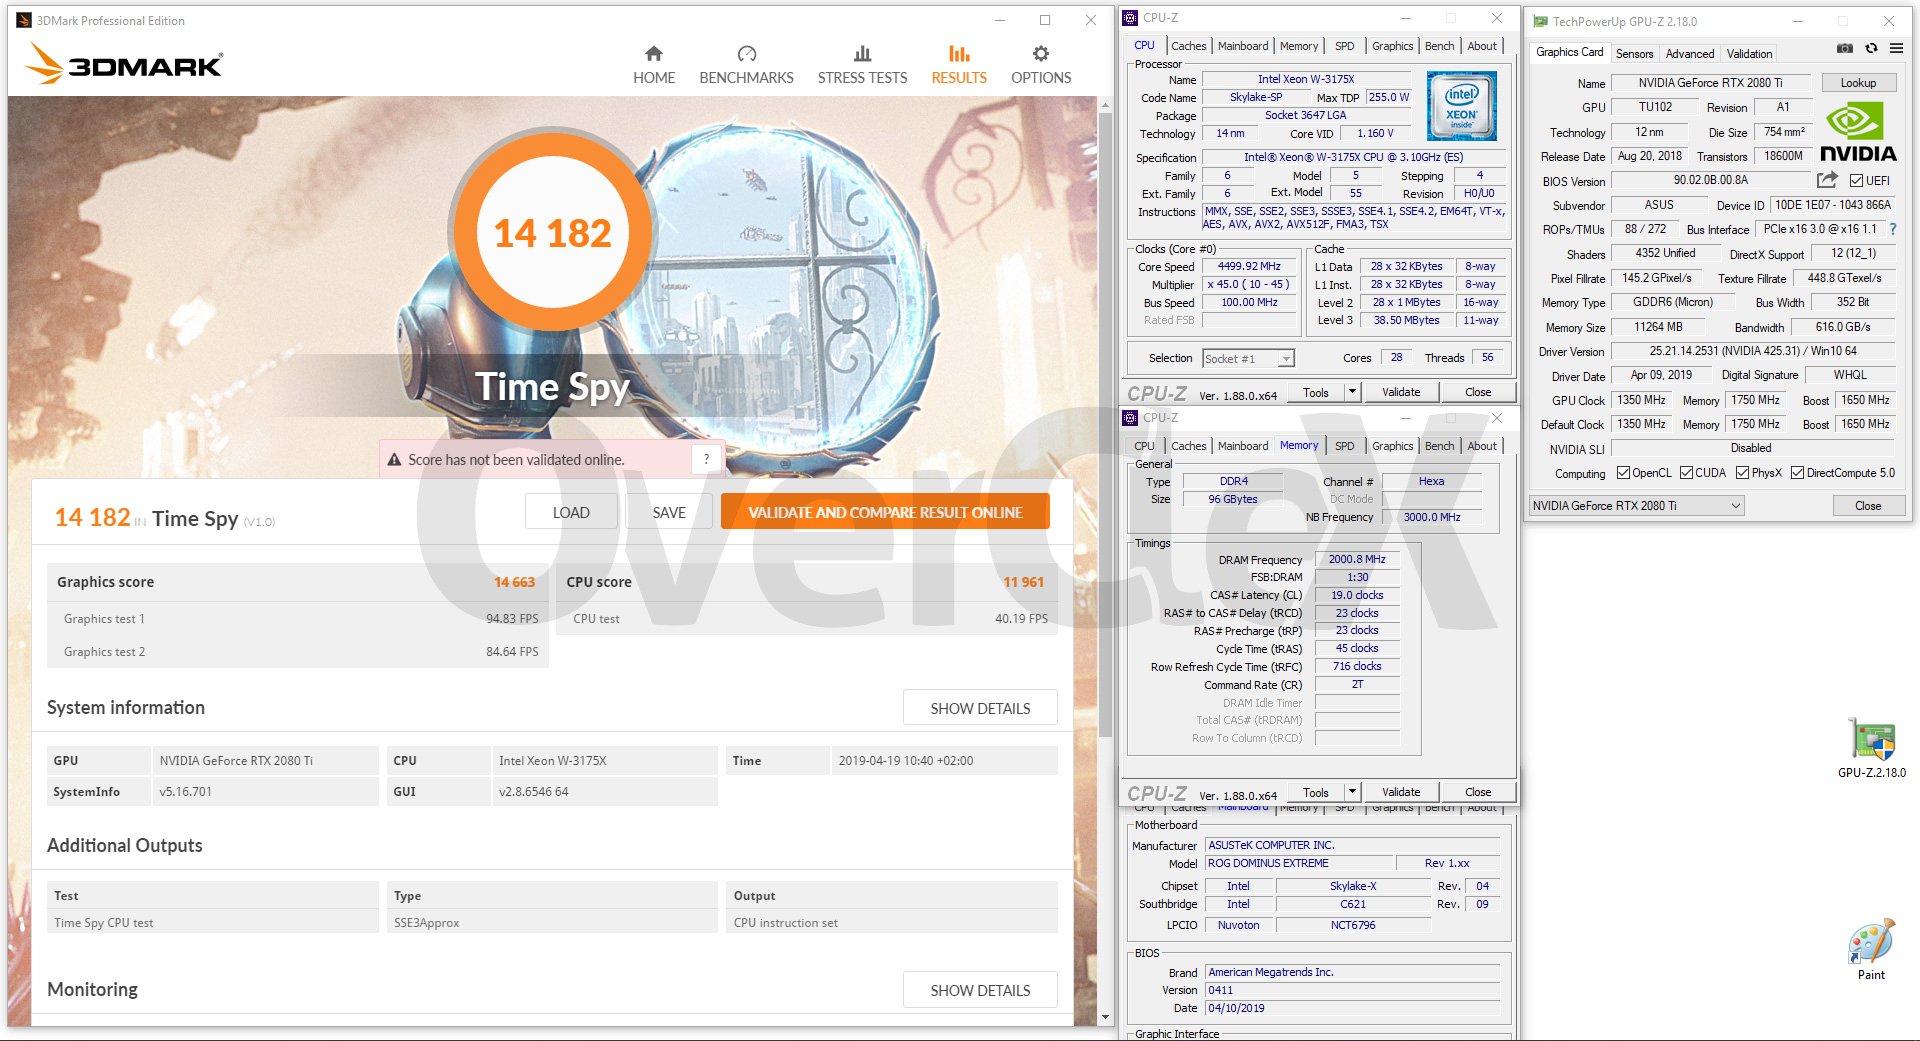Click Close button in CPU-Z Memory window
Screen dimensions: 1920x1041
coord(1478,792)
